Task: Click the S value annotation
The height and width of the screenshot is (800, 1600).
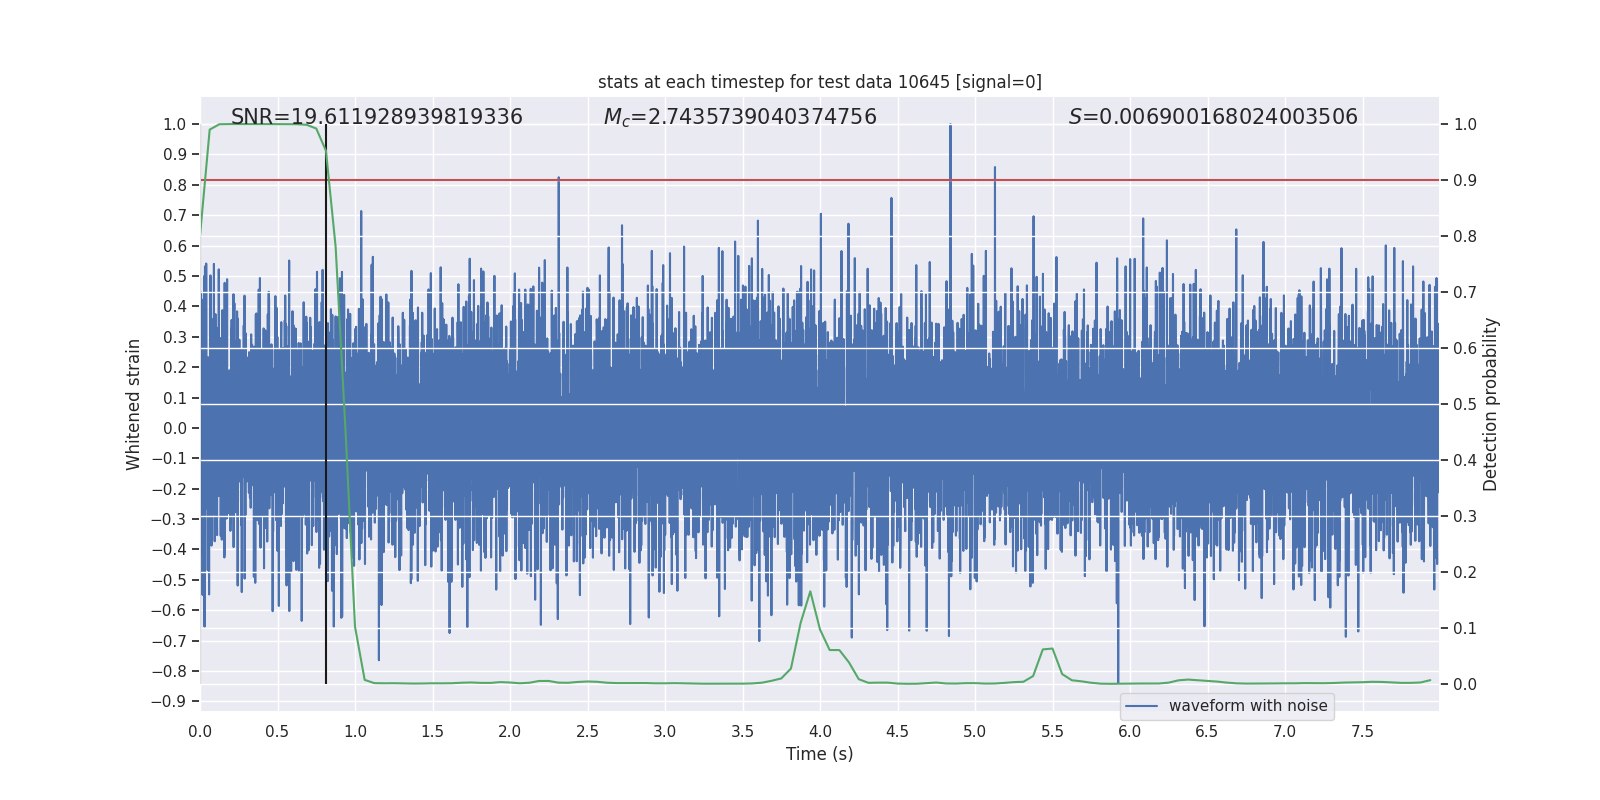Action: tap(1212, 117)
